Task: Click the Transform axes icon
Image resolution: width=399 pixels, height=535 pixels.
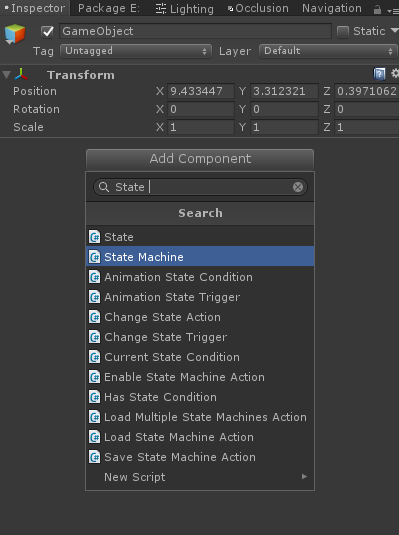Action: click(x=21, y=74)
